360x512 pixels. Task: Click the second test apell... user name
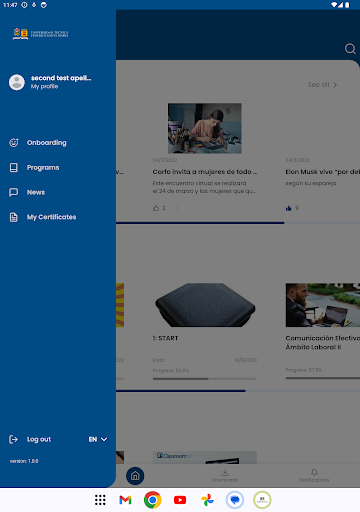point(61,78)
